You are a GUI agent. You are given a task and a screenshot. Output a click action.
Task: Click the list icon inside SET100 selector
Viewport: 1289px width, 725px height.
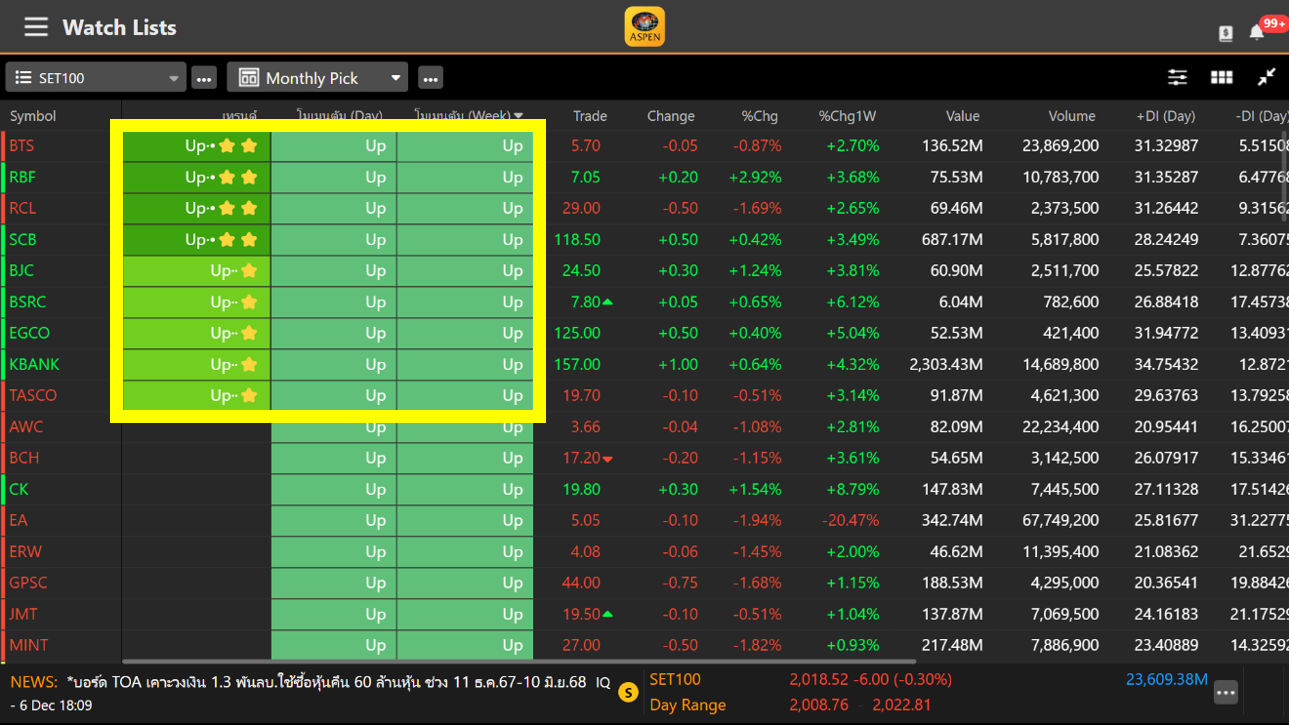tap(23, 78)
